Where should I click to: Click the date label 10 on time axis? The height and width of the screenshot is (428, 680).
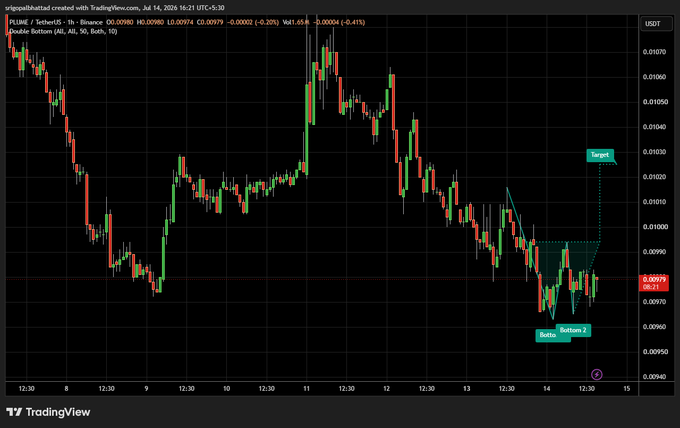click(x=226, y=389)
